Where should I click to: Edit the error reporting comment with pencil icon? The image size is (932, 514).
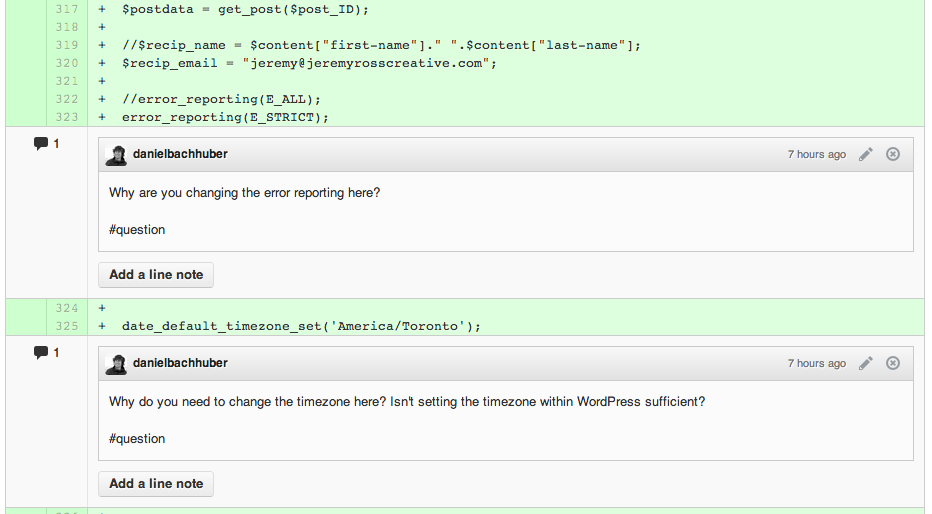click(865, 154)
